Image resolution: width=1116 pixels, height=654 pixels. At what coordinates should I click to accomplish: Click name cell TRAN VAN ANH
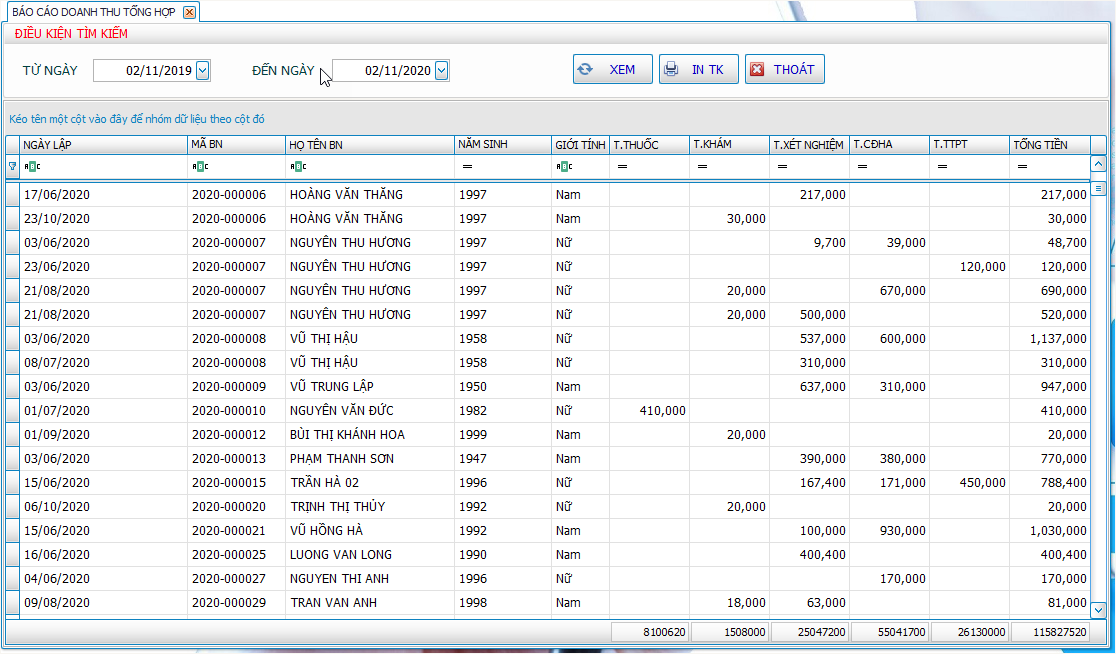pyautogui.click(x=370, y=603)
